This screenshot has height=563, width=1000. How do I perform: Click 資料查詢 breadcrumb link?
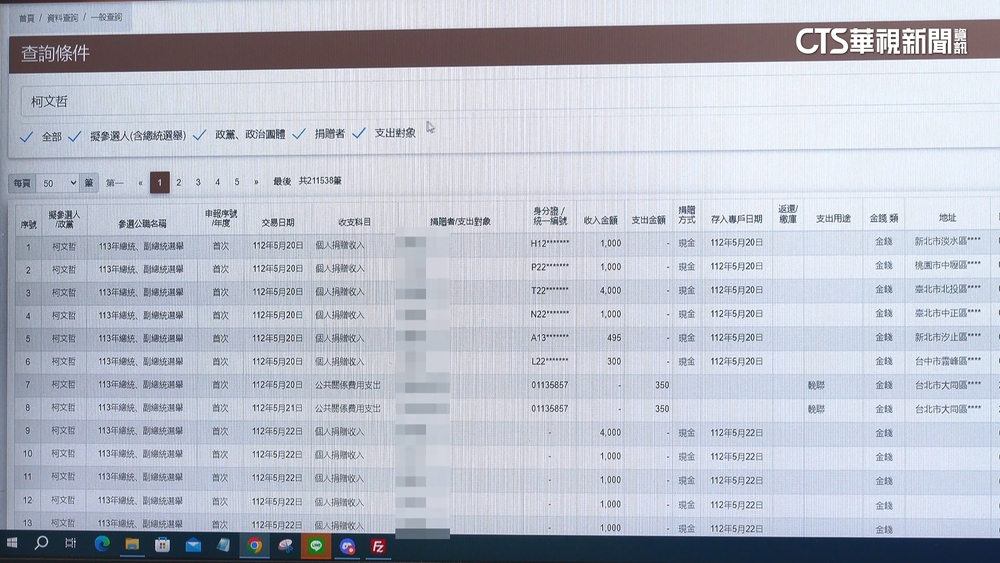pyautogui.click(x=62, y=17)
